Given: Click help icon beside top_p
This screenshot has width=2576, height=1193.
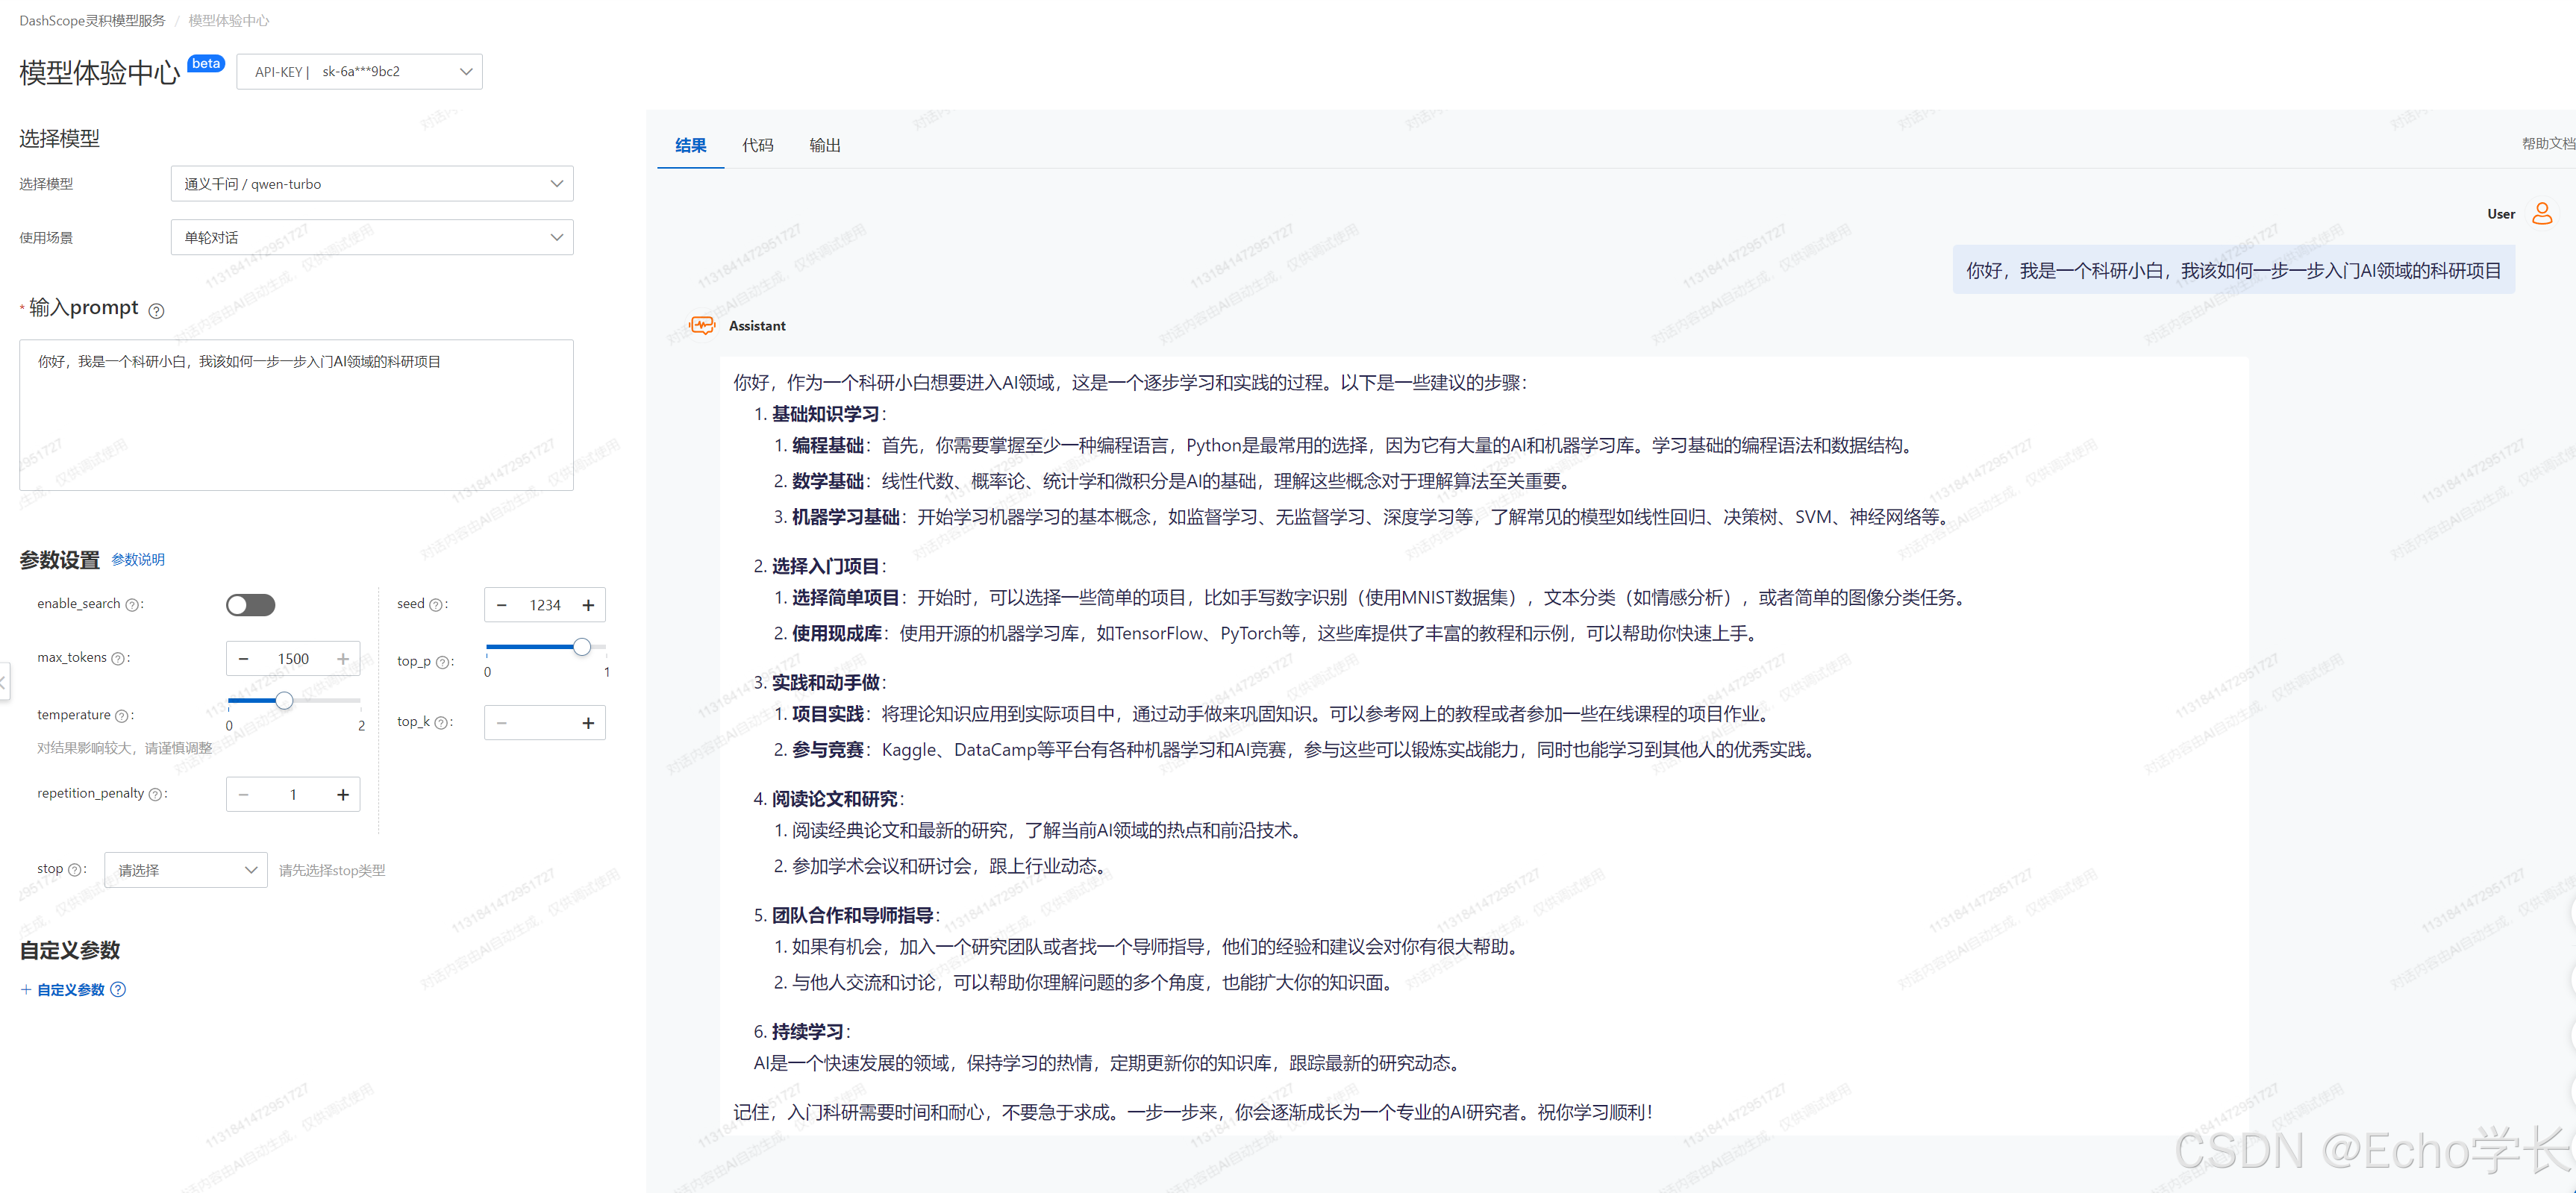Looking at the screenshot, I should click(441, 662).
